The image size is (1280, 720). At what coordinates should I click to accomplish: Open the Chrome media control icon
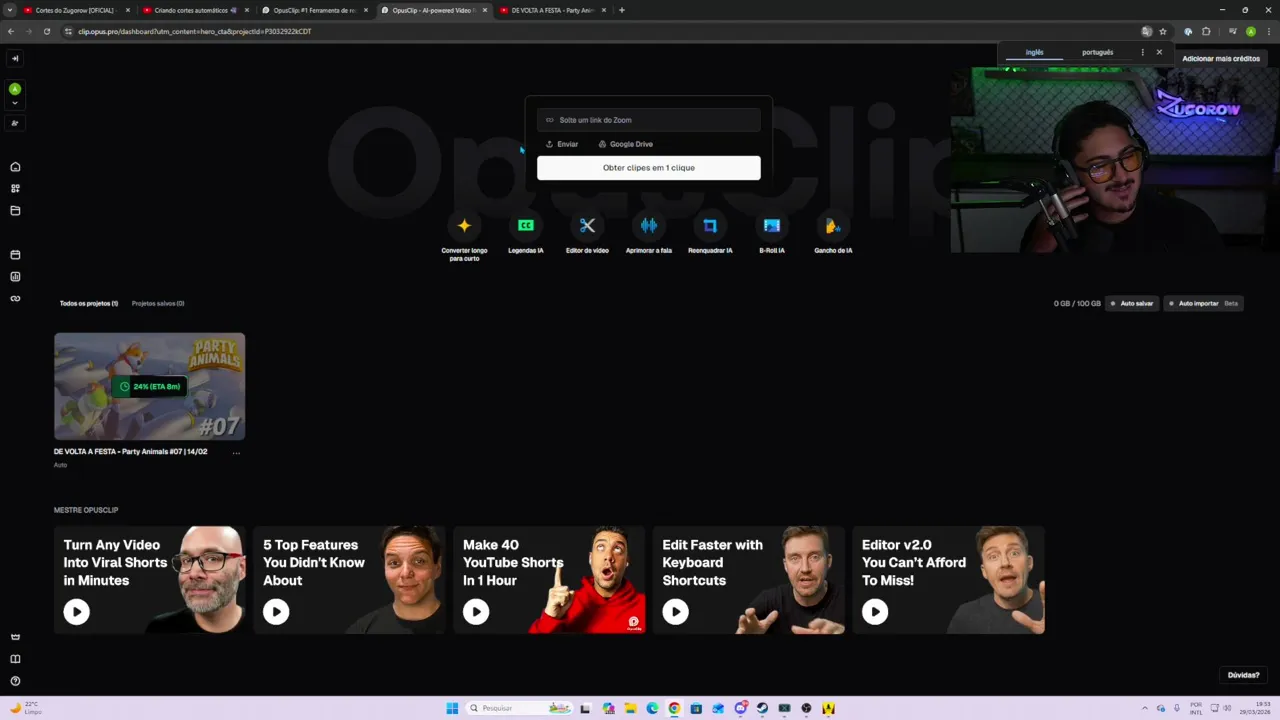(x=1233, y=31)
